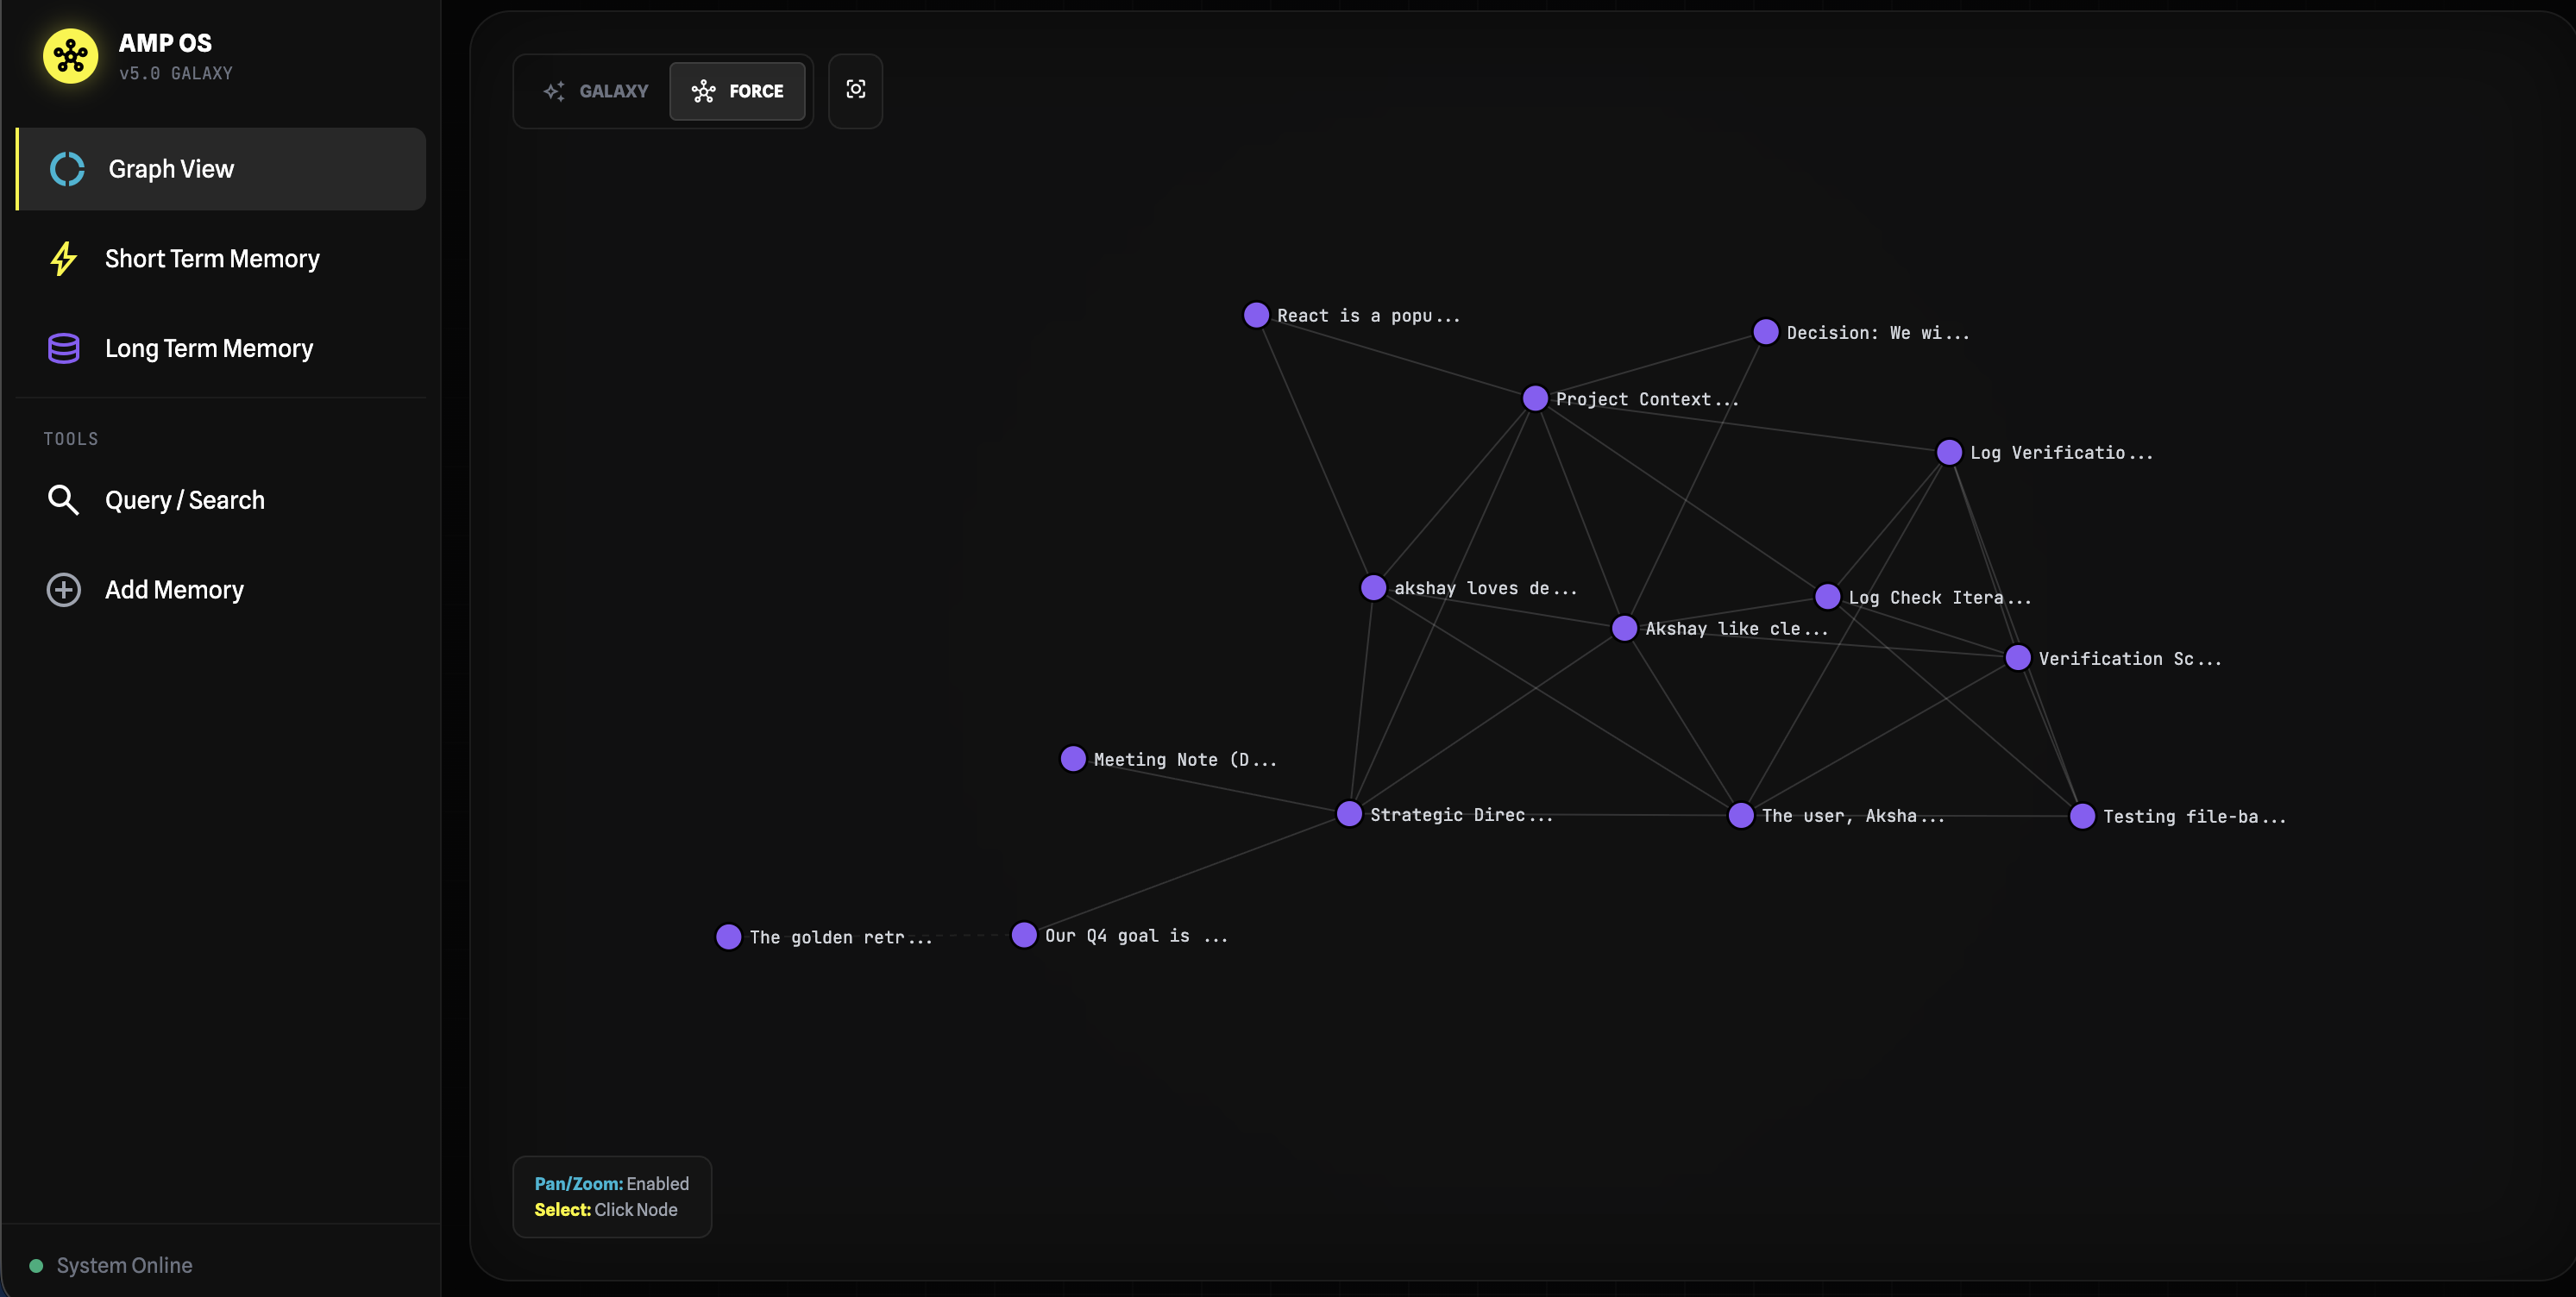Screen dimensions: 2576x1297
Task: Click the fit-to-view focus icon button
Action: coord(855,90)
